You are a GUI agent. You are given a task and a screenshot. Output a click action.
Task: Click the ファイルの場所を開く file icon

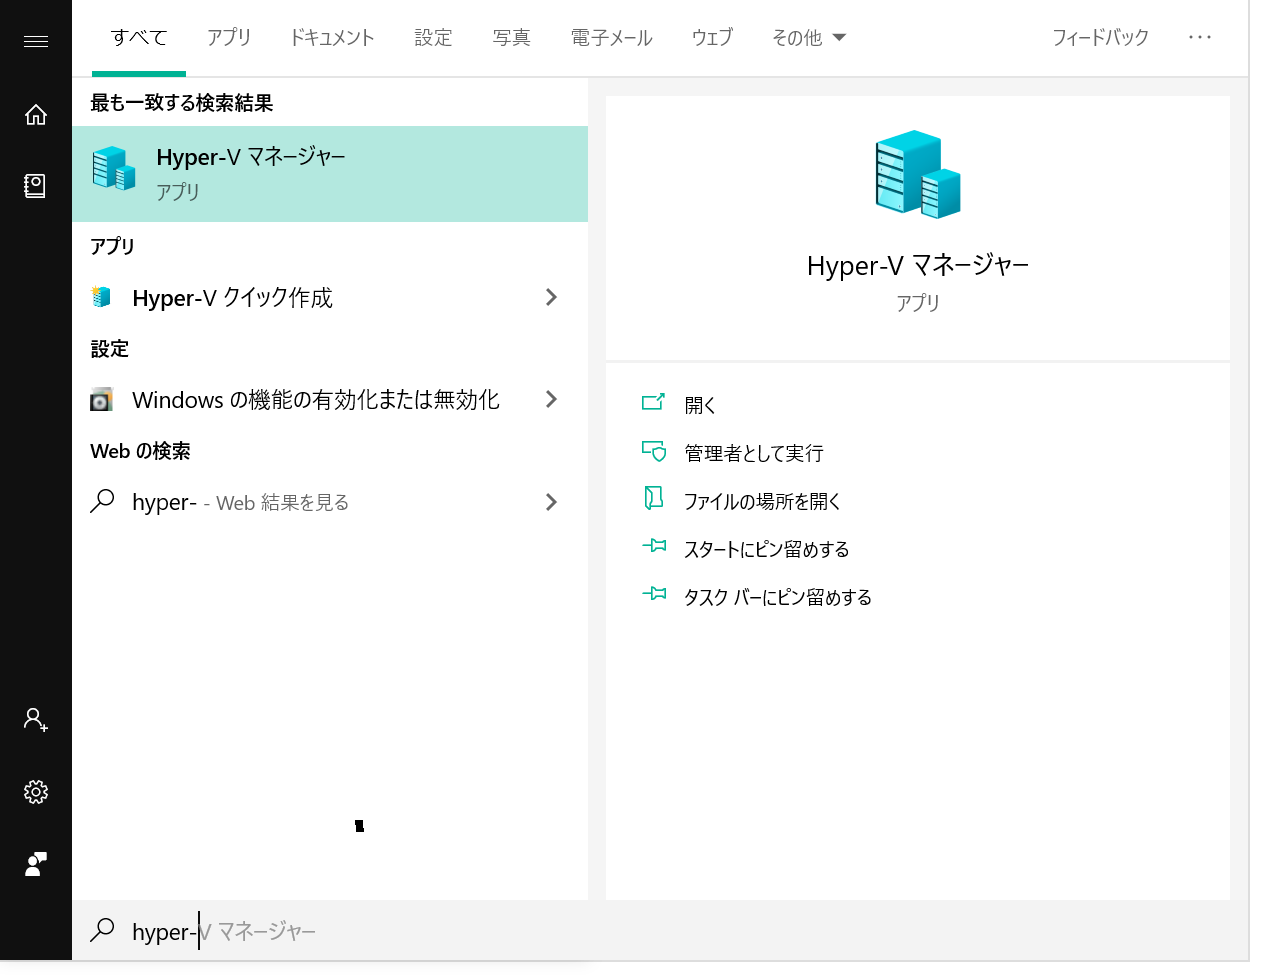coord(653,498)
